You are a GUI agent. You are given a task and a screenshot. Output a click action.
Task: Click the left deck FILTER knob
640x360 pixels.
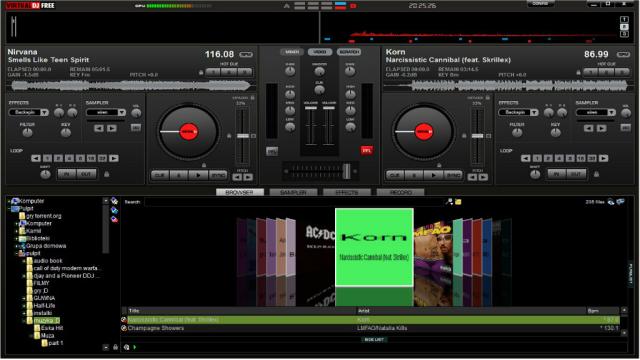tap(27, 132)
